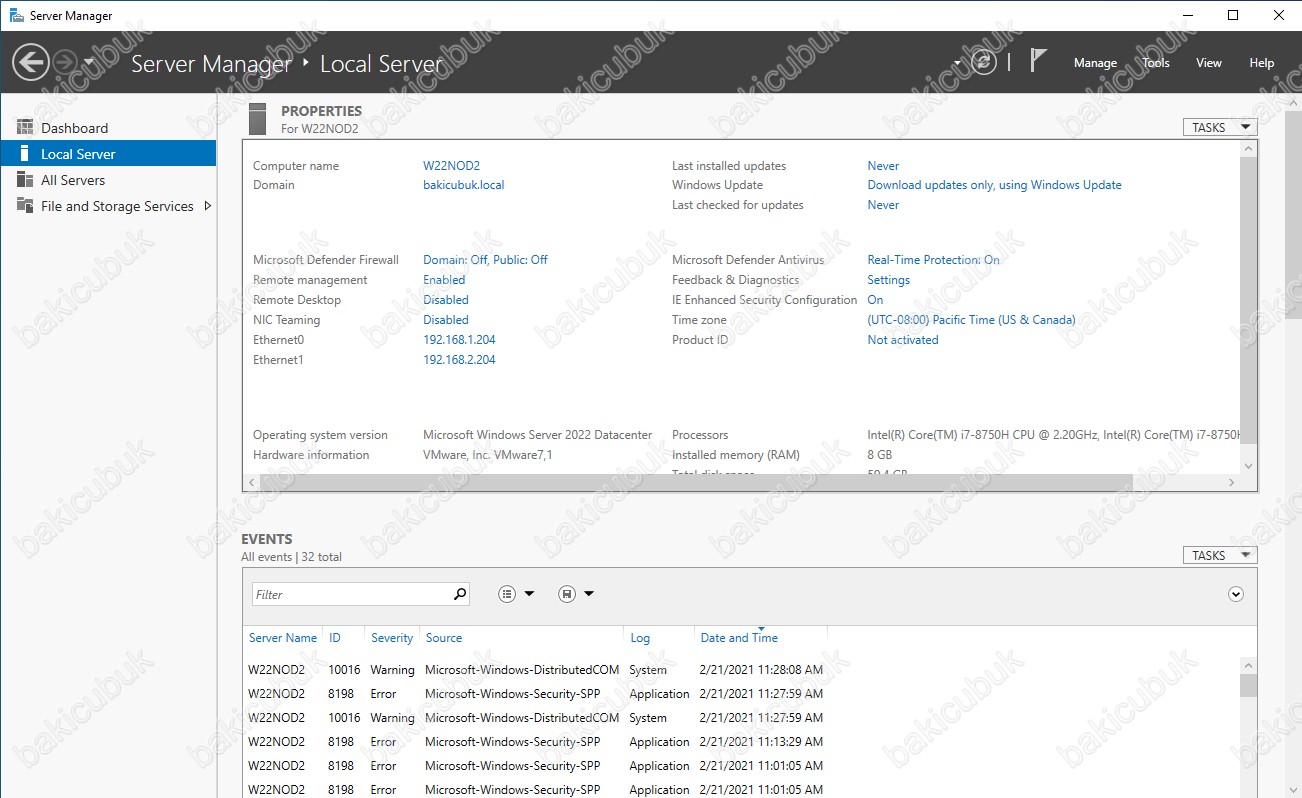Click Real-Time Protection: On link
The image size is (1302, 798).
(x=933, y=260)
